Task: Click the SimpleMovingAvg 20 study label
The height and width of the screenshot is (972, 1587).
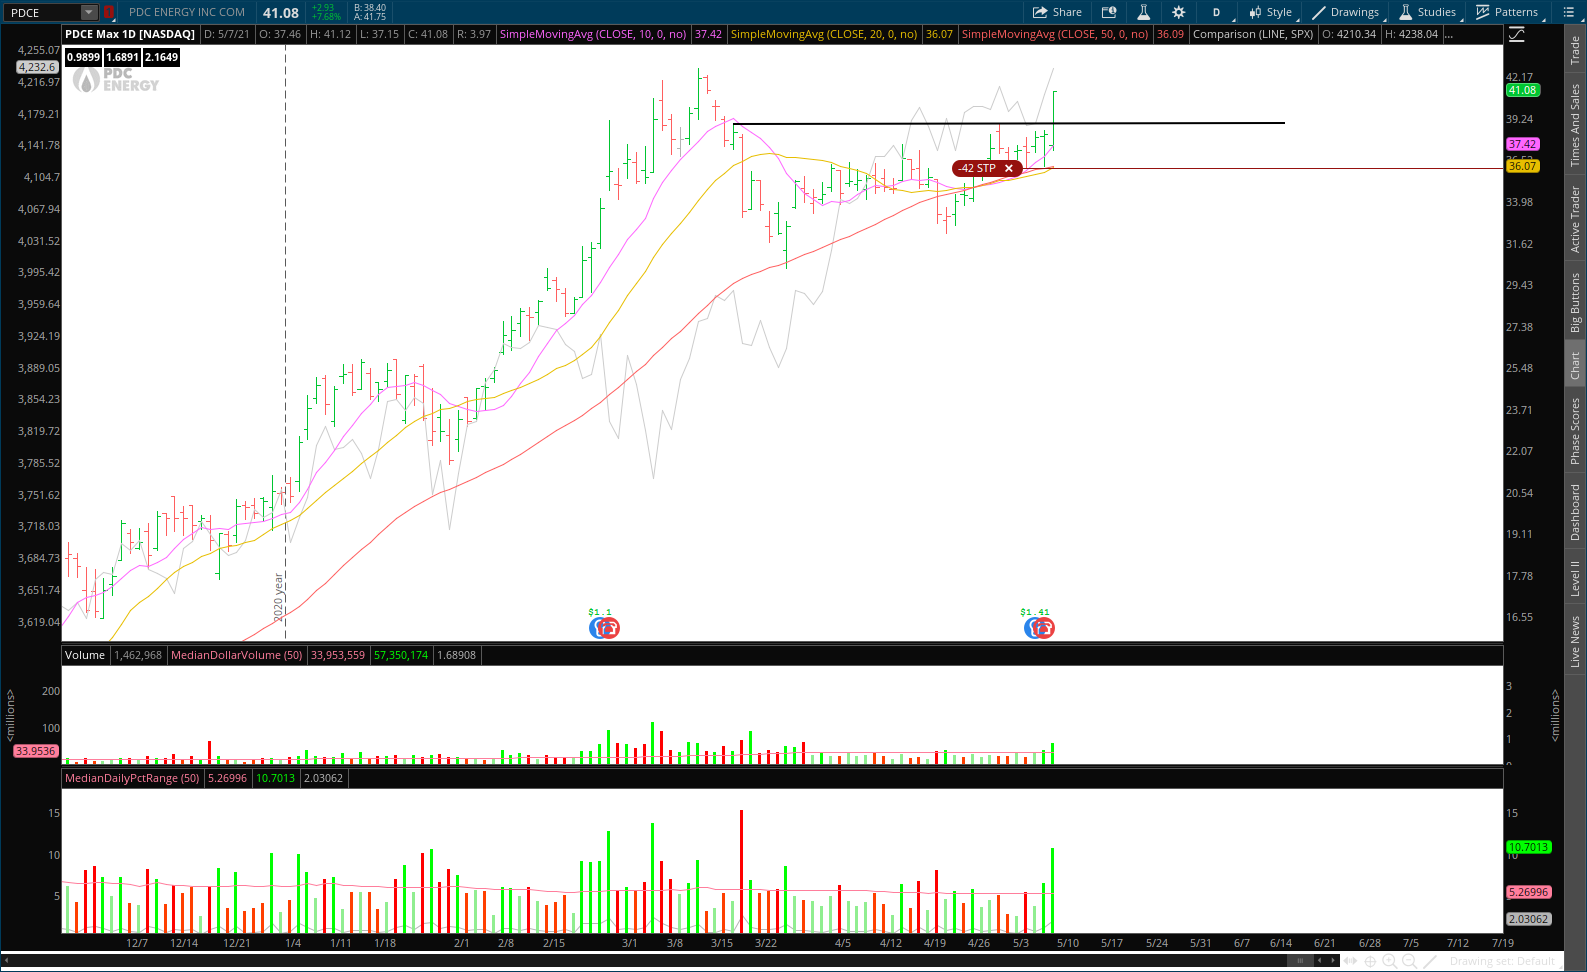Action: tap(824, 34)
